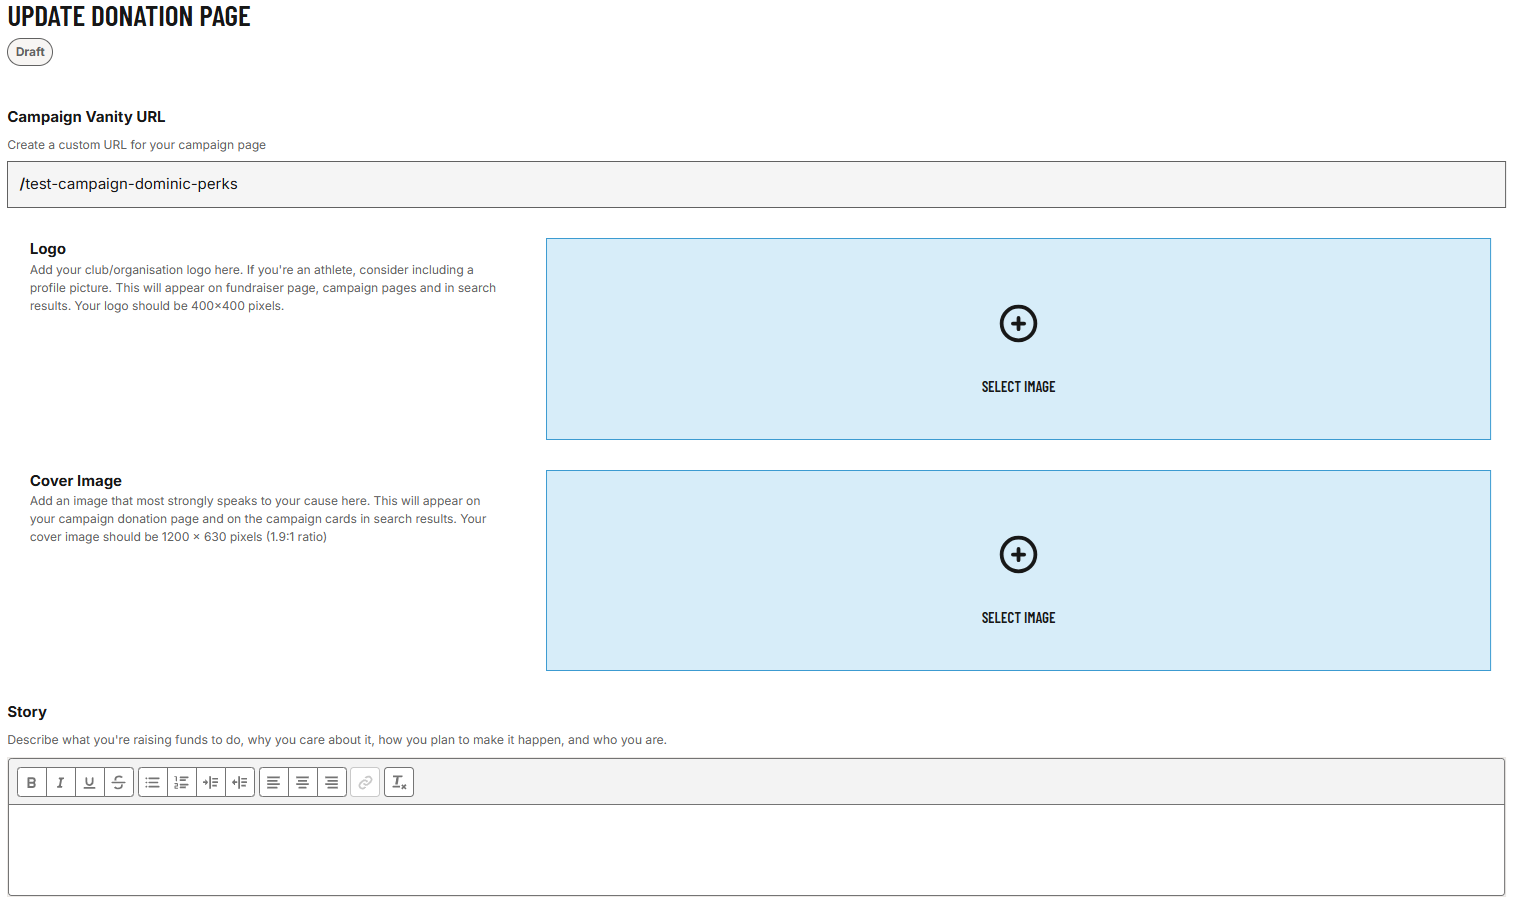Screen dimensions: 1517x899
Task: Insert a bulleted list
Action: click(153, 783)
